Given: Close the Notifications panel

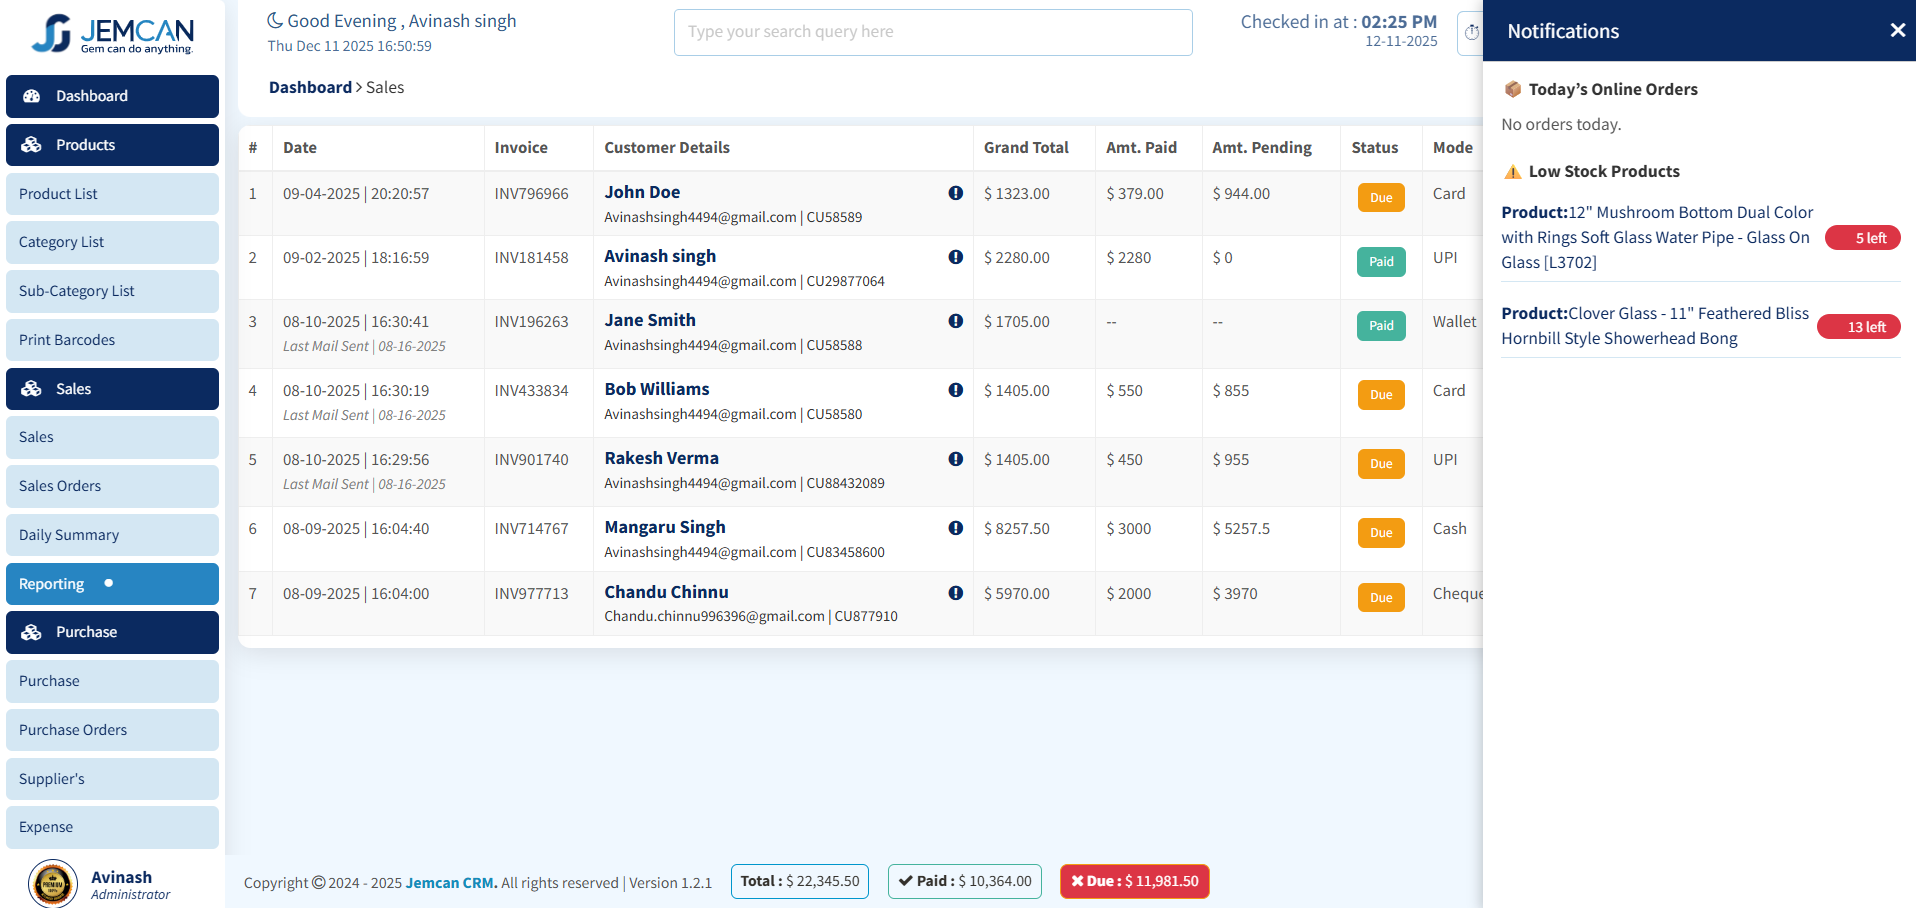Looking at the screenshot, I should [x=1897, y=30].
